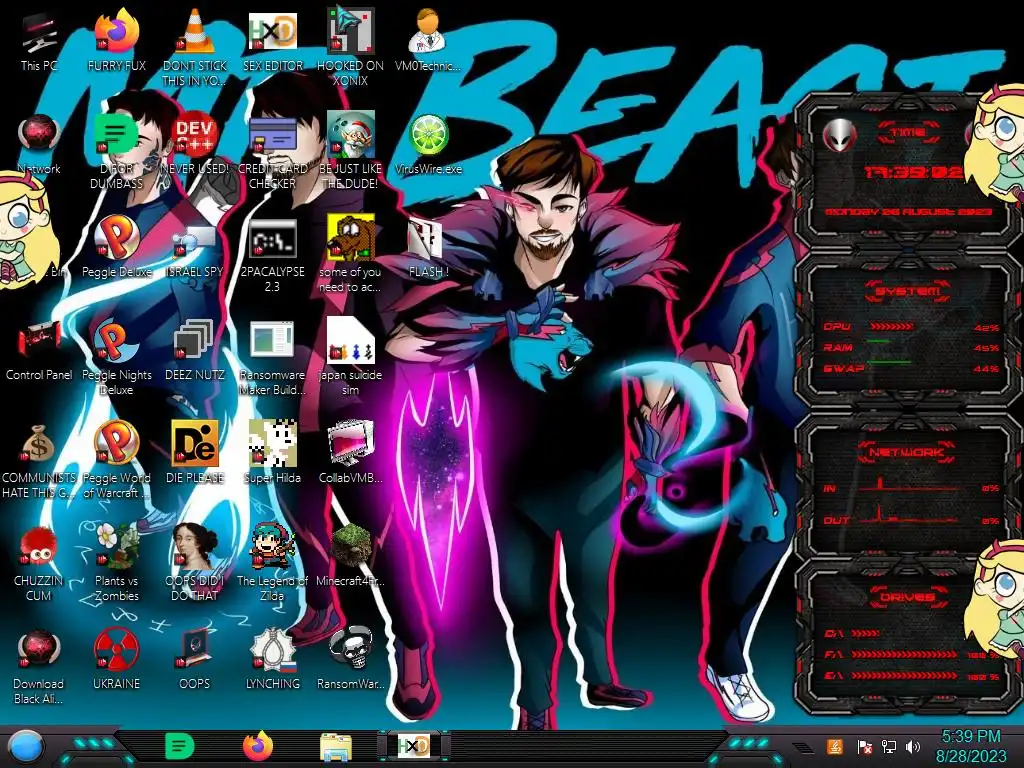Launch the Peggle World of Warcraft shortcut
The image size is (1024, 768).
(x=117, y=460)
